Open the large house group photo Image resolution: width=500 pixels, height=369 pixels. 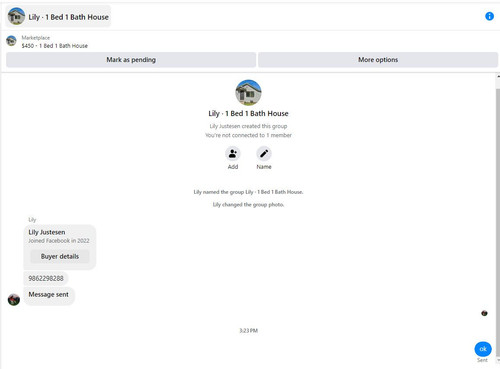248,92
